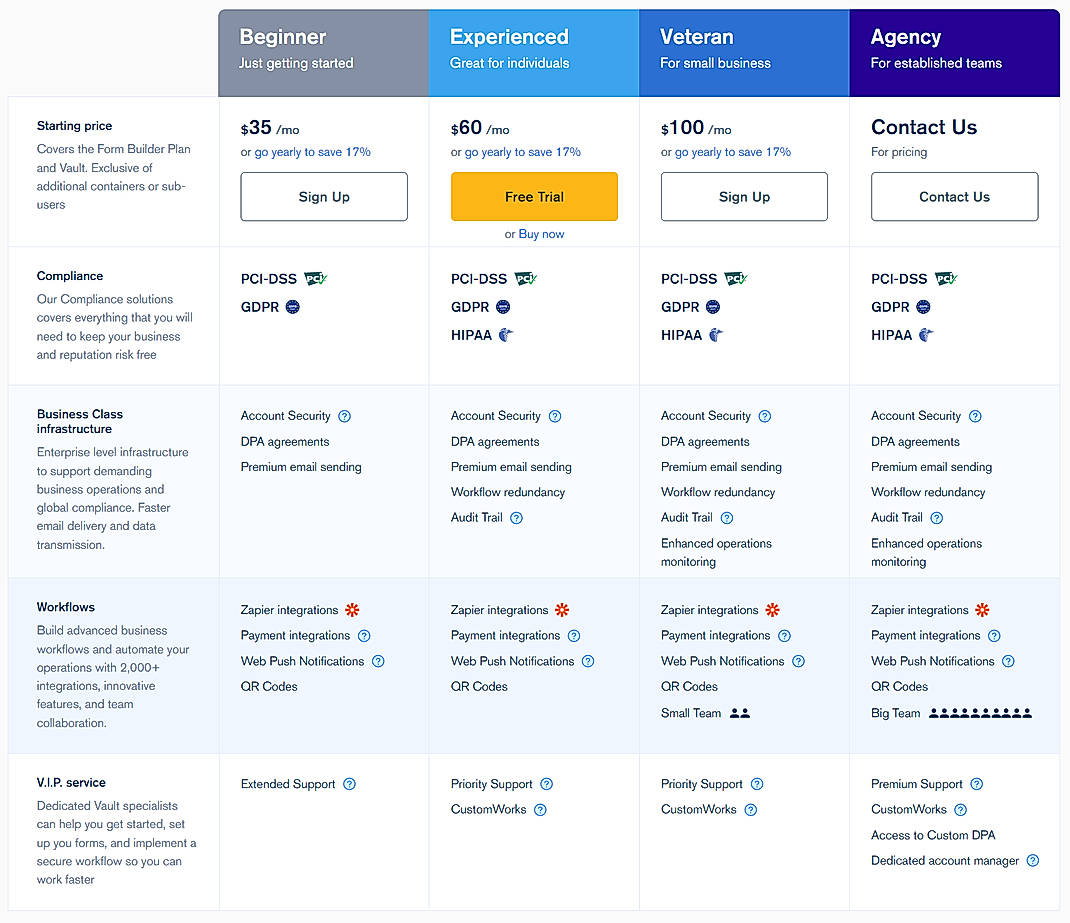This screenshot has width=1070, height=923.
Task: Start the Free Trial for Experienced plan
Action: click(x=534, y=197)
